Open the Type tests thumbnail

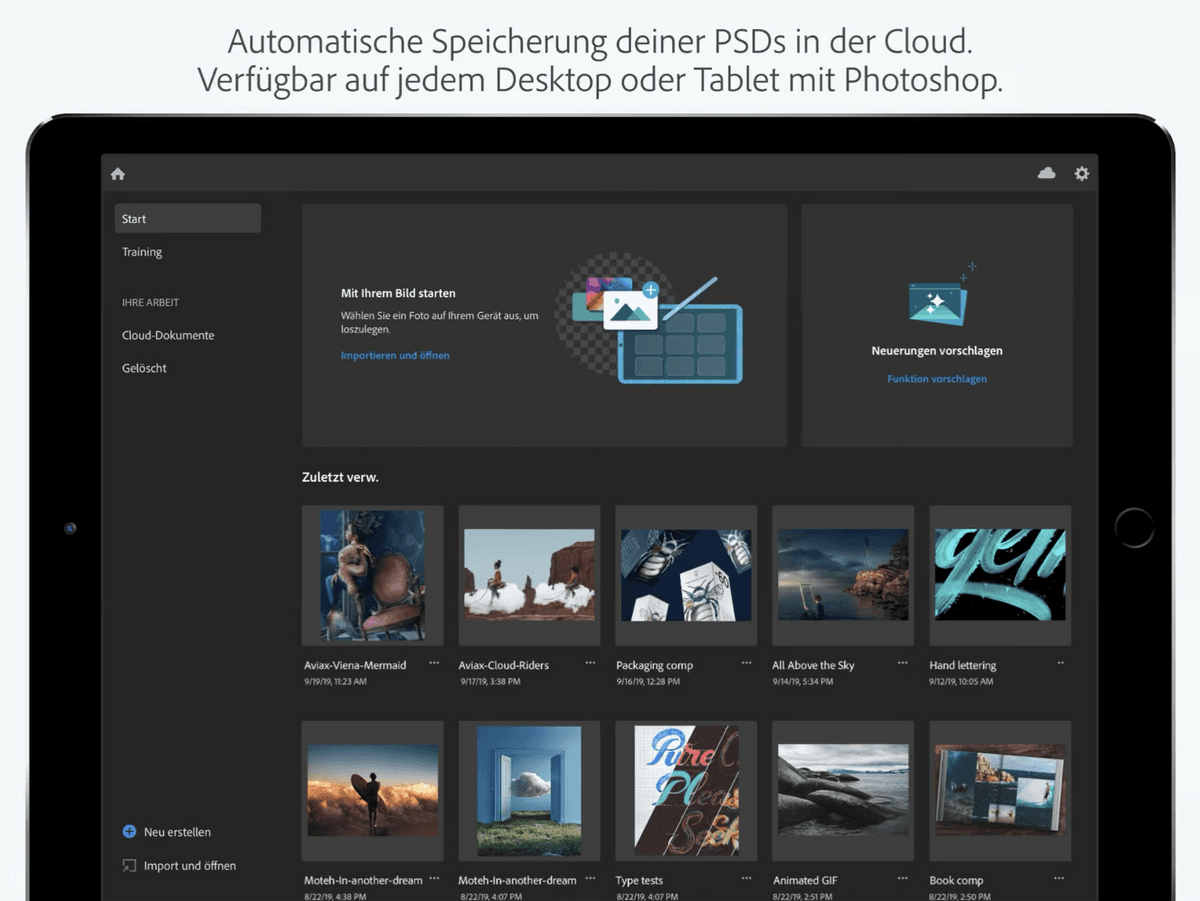pyautogui.click(x=686, y=790)
